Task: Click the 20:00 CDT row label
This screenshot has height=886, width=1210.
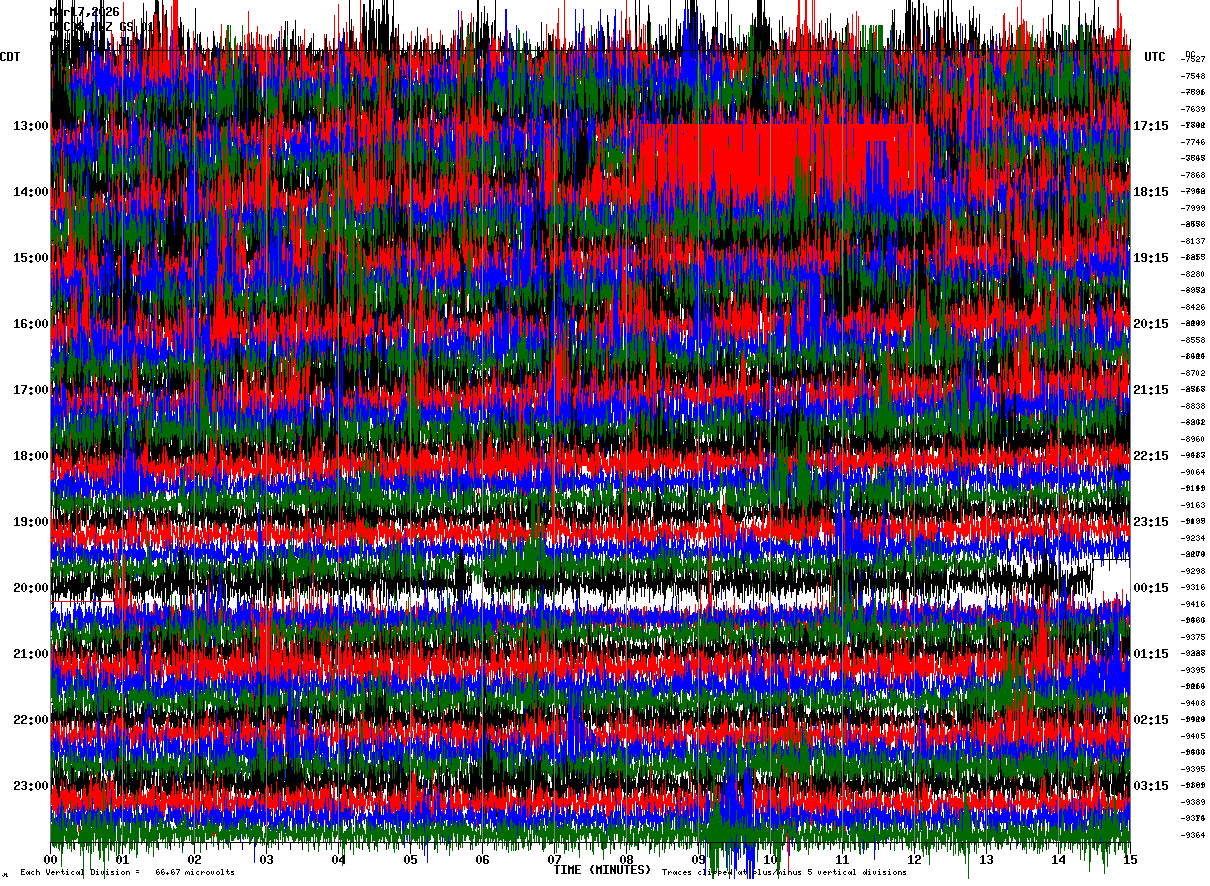Action: (30, 588)
